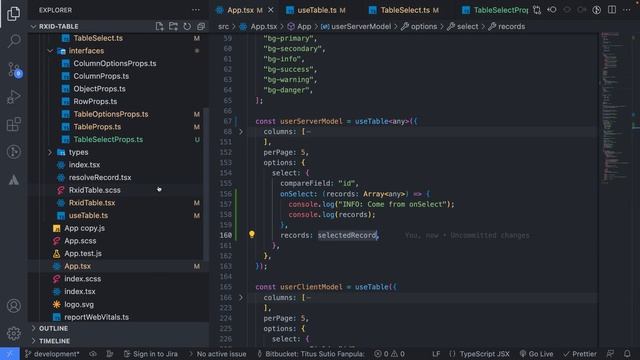Click the New File icon in explorer
640x360 pixels.
[159, 27]
